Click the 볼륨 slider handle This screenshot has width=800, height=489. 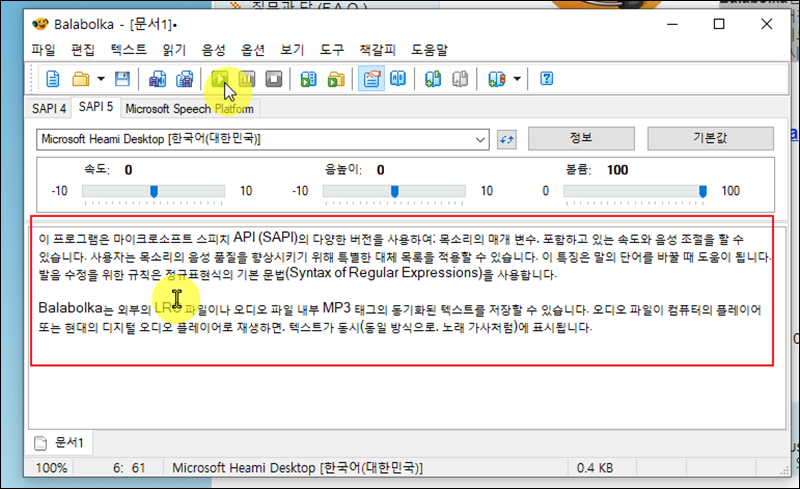point(703,191)
